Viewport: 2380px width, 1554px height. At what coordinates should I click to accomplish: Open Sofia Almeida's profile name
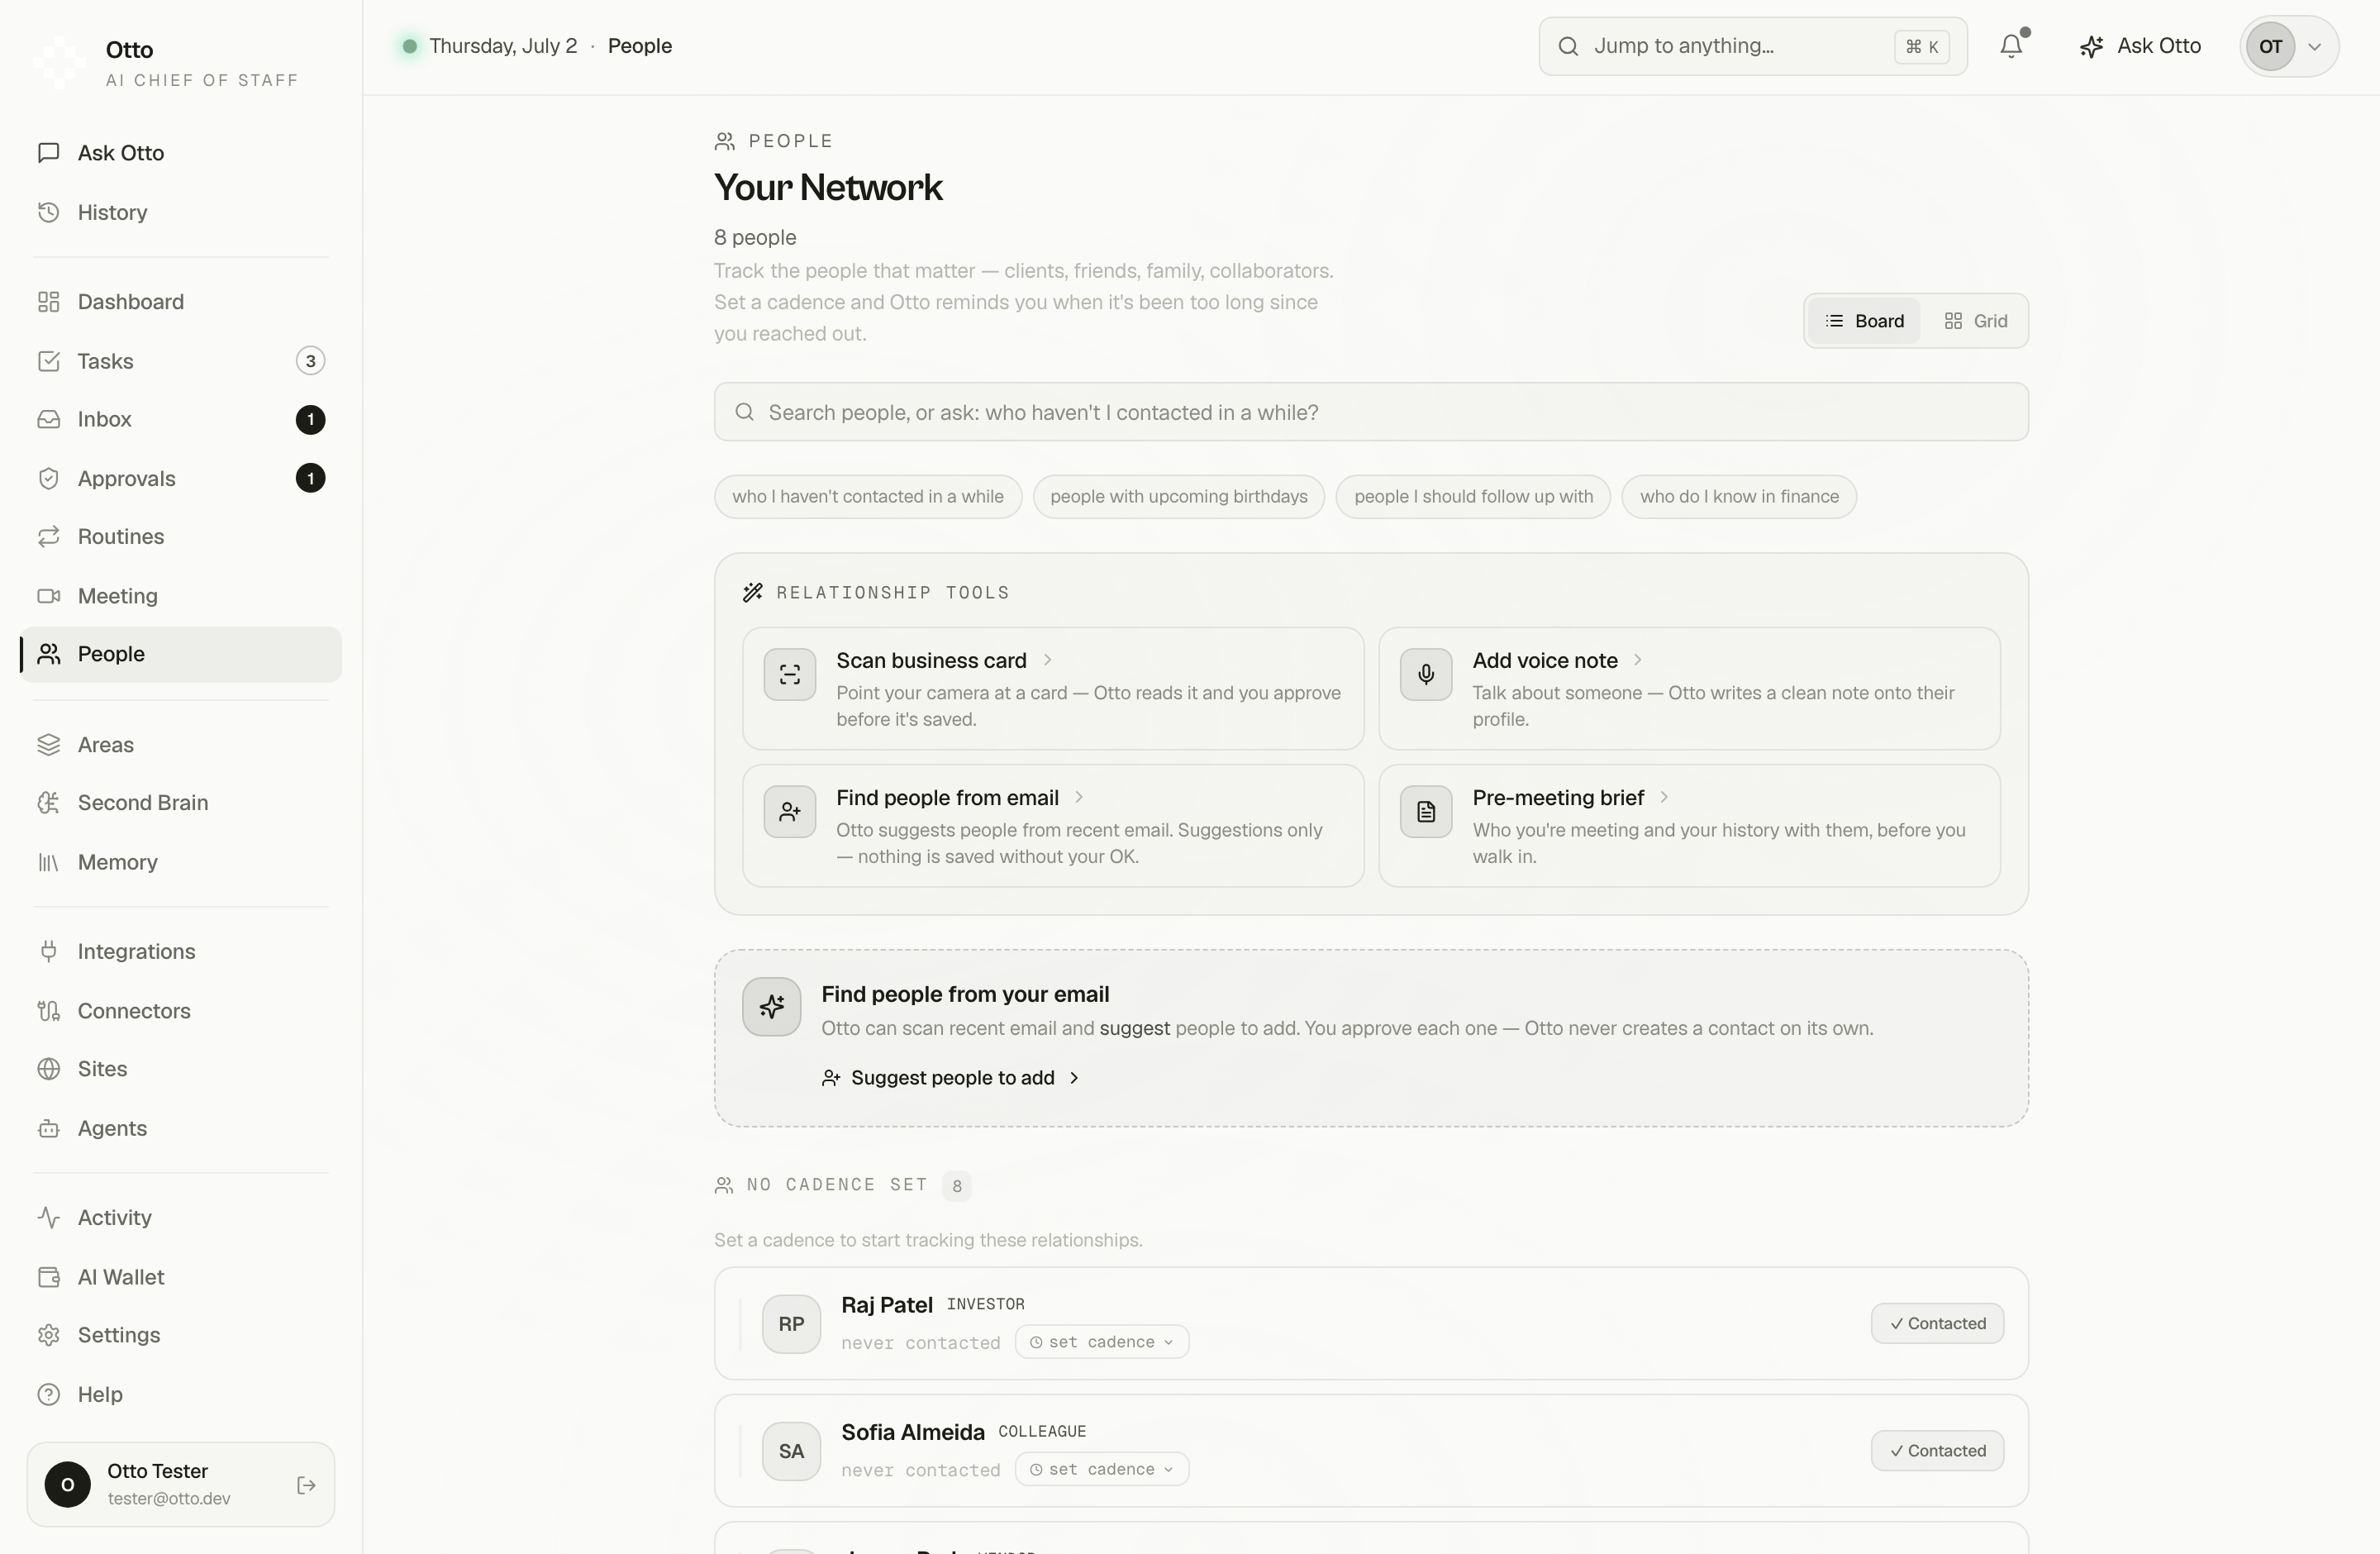point(912,1433)
